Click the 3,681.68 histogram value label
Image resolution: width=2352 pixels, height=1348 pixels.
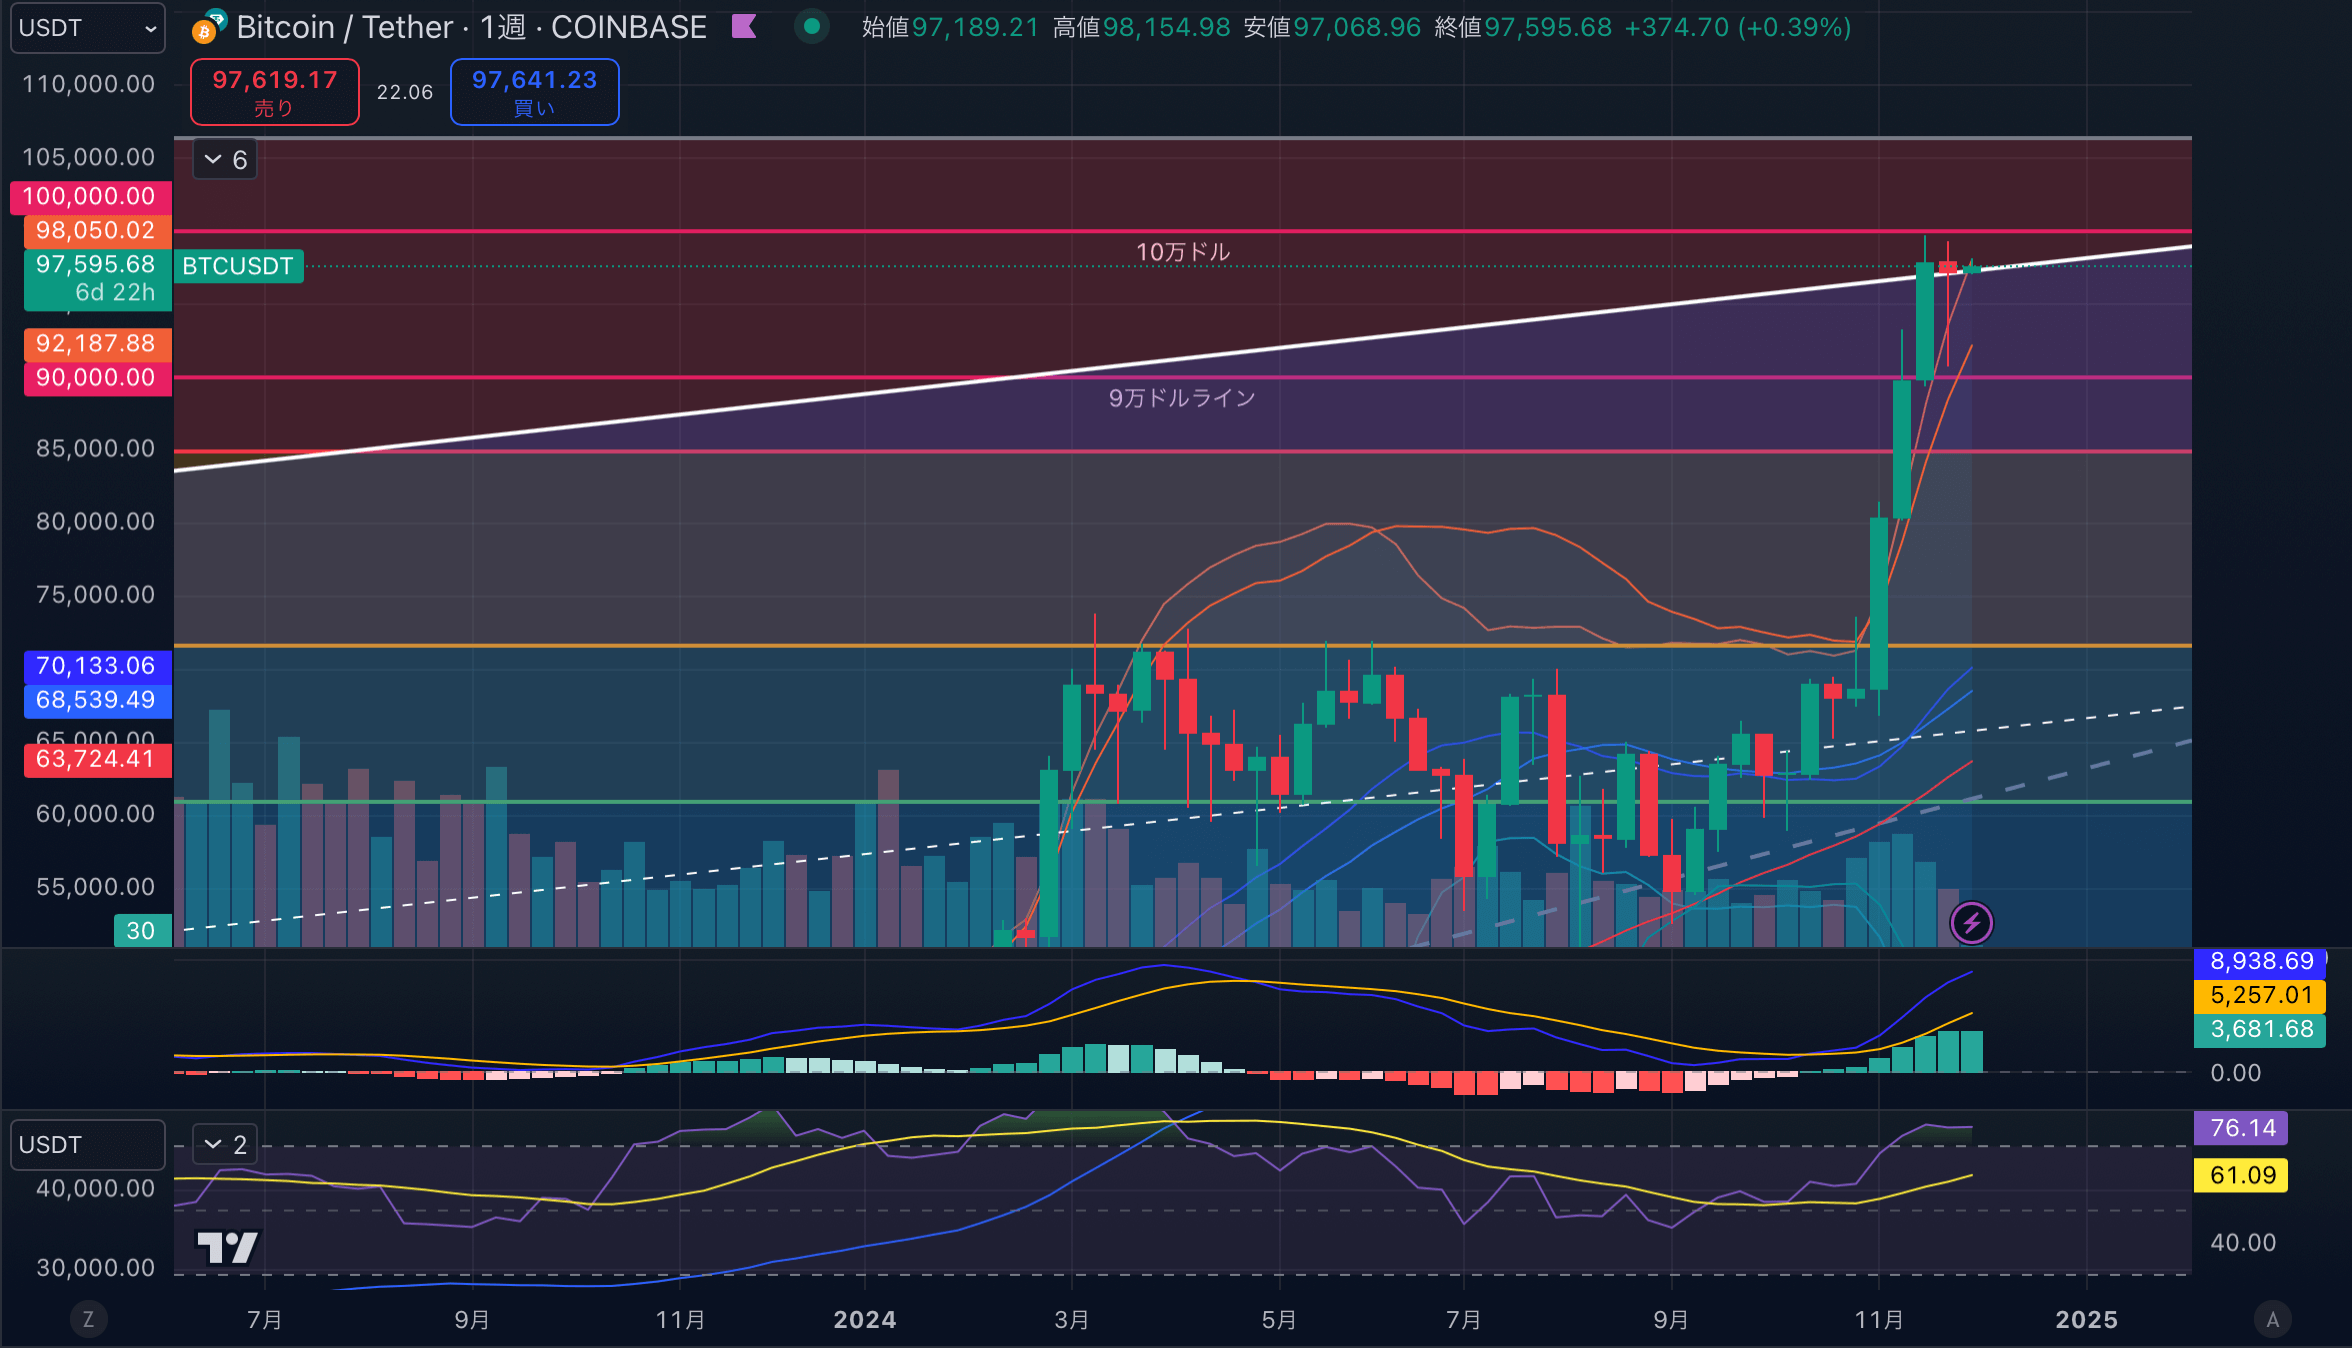click(2260, 1029)
